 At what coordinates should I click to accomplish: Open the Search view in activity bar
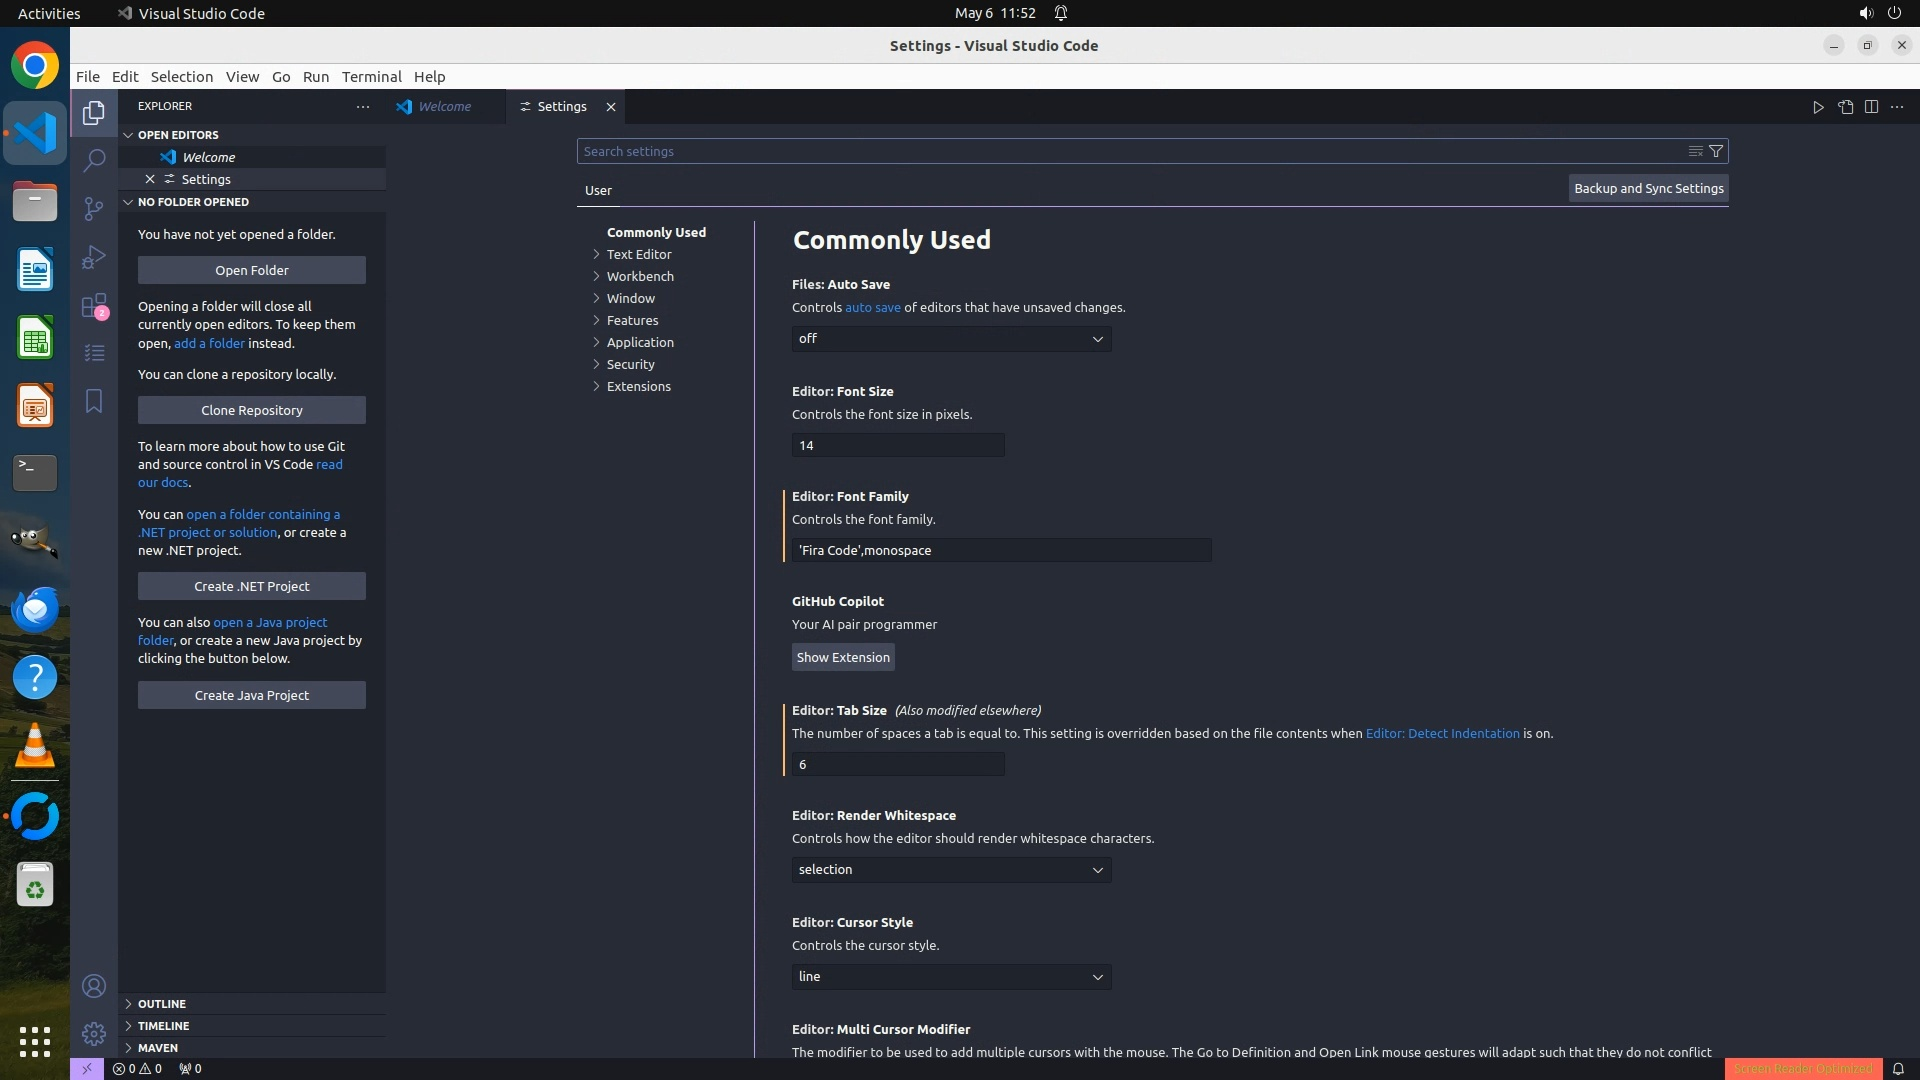pyautogui.click(x=94, y=160)
